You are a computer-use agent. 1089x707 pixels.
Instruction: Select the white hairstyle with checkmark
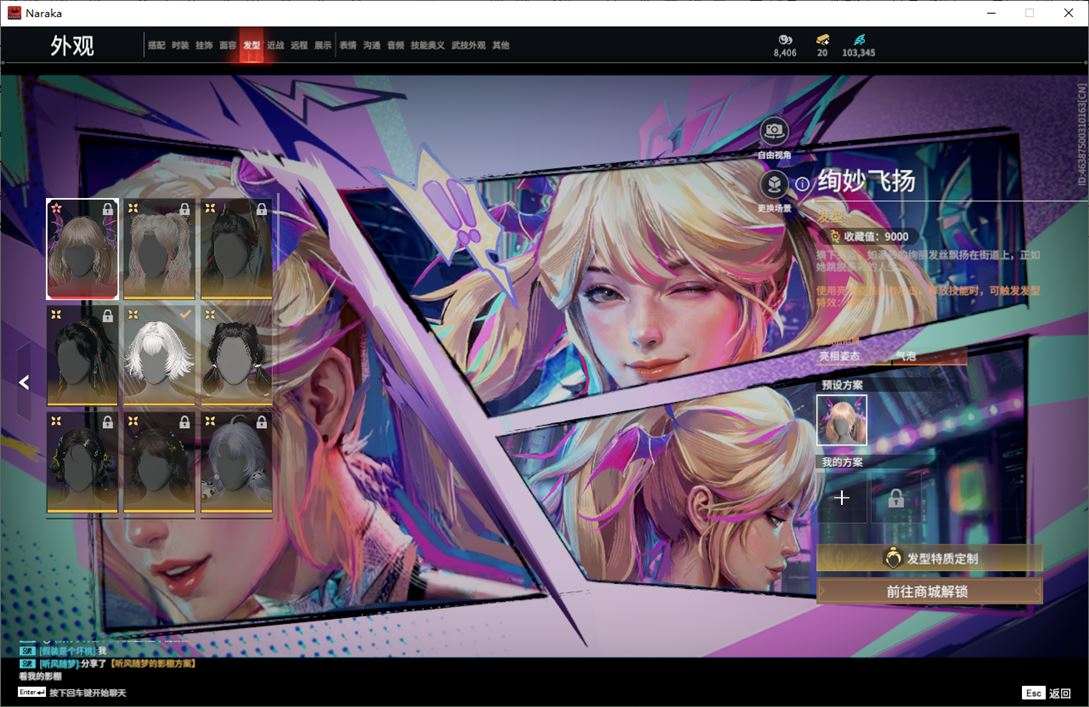point(159,356)
